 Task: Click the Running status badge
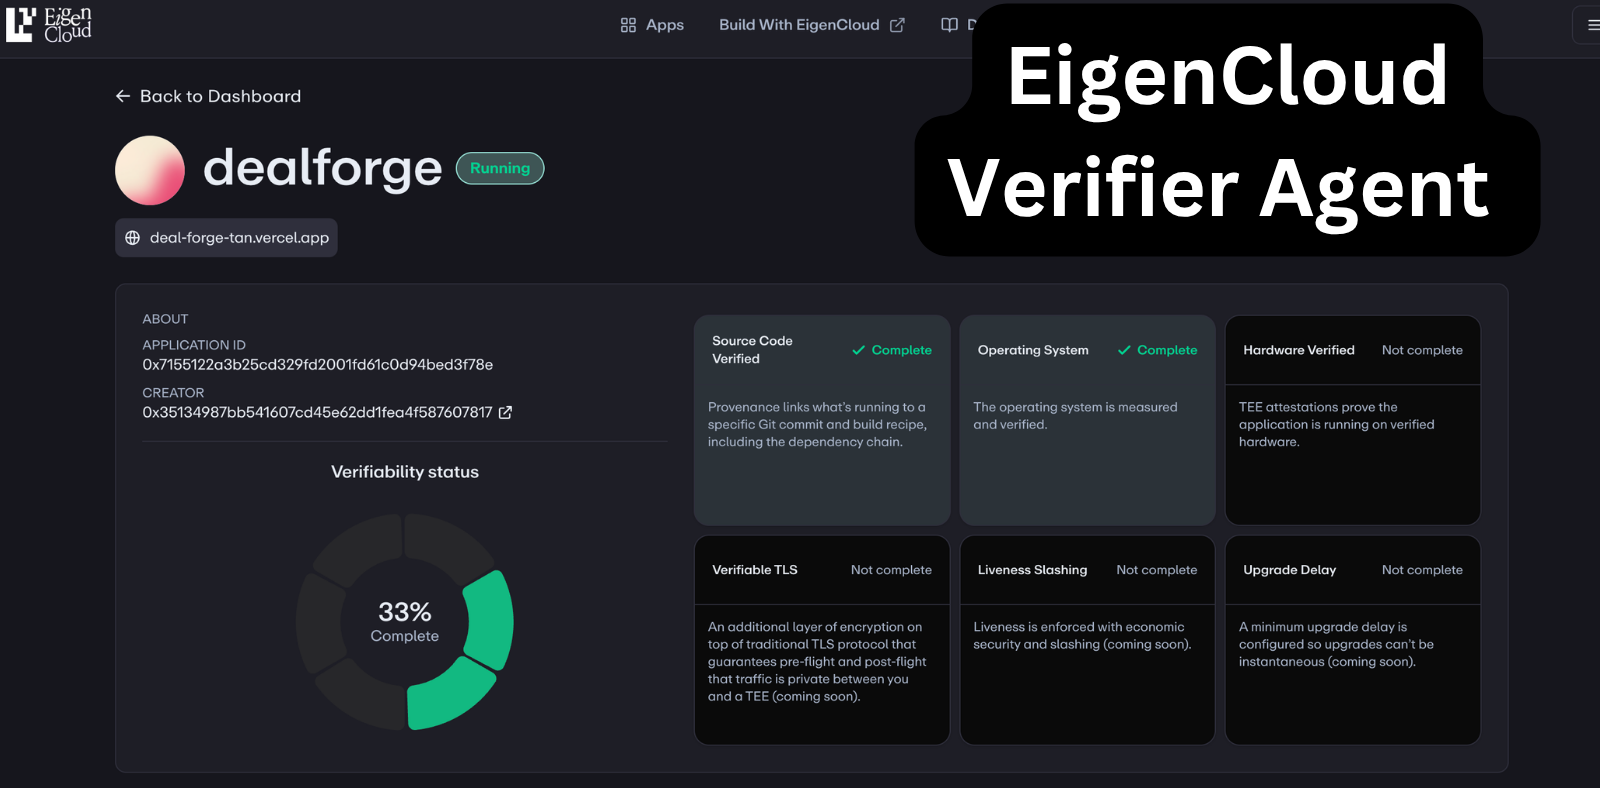coord(500,168)
